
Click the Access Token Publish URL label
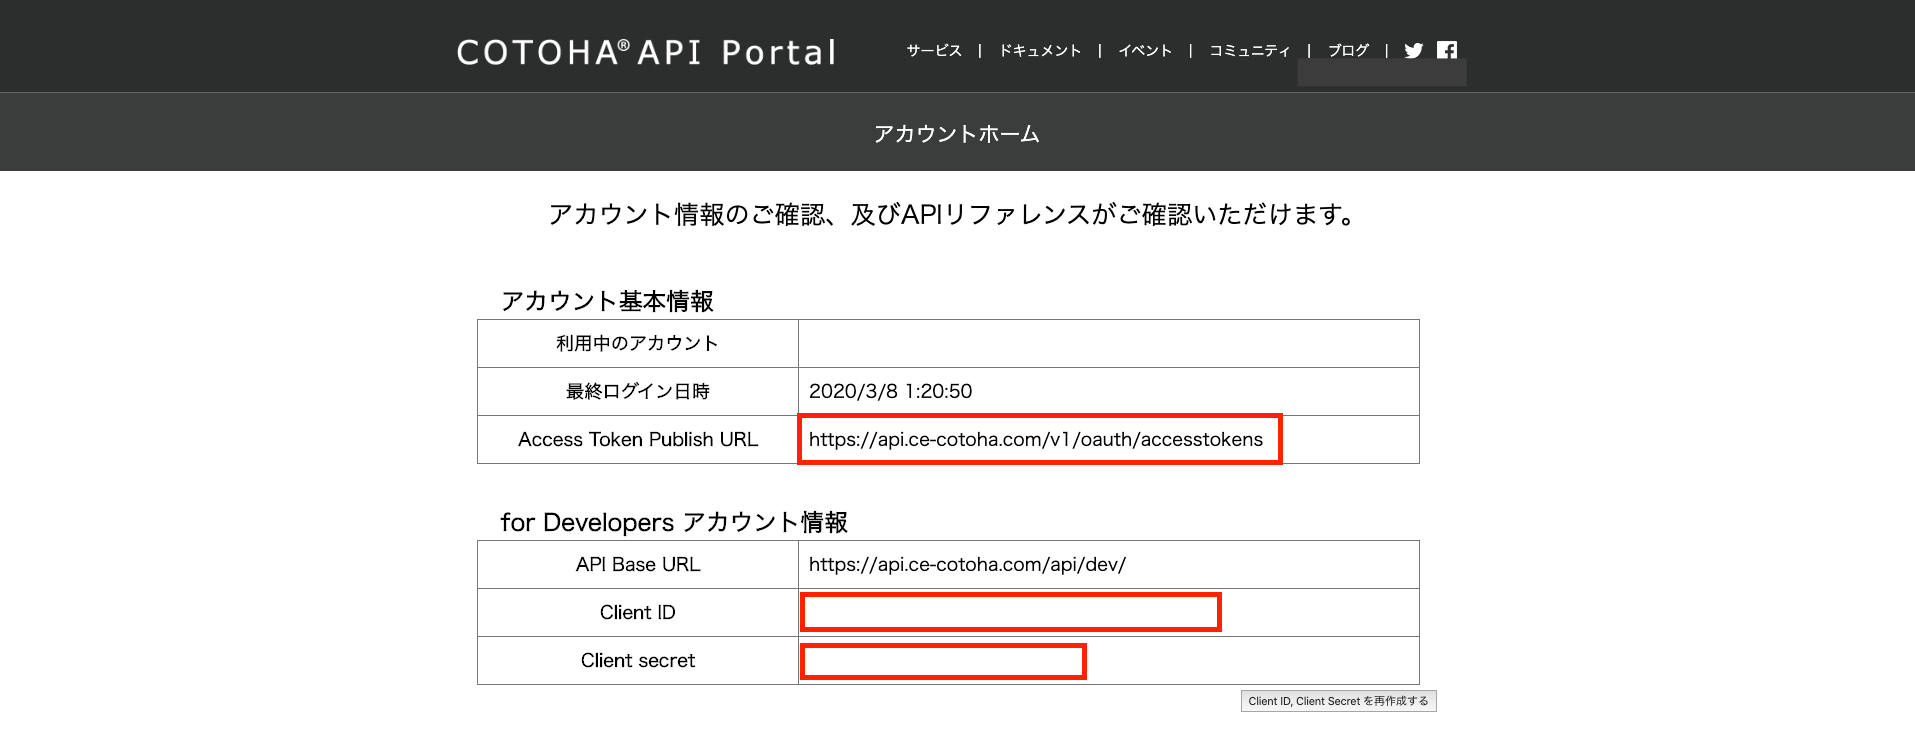click(638, 440)
